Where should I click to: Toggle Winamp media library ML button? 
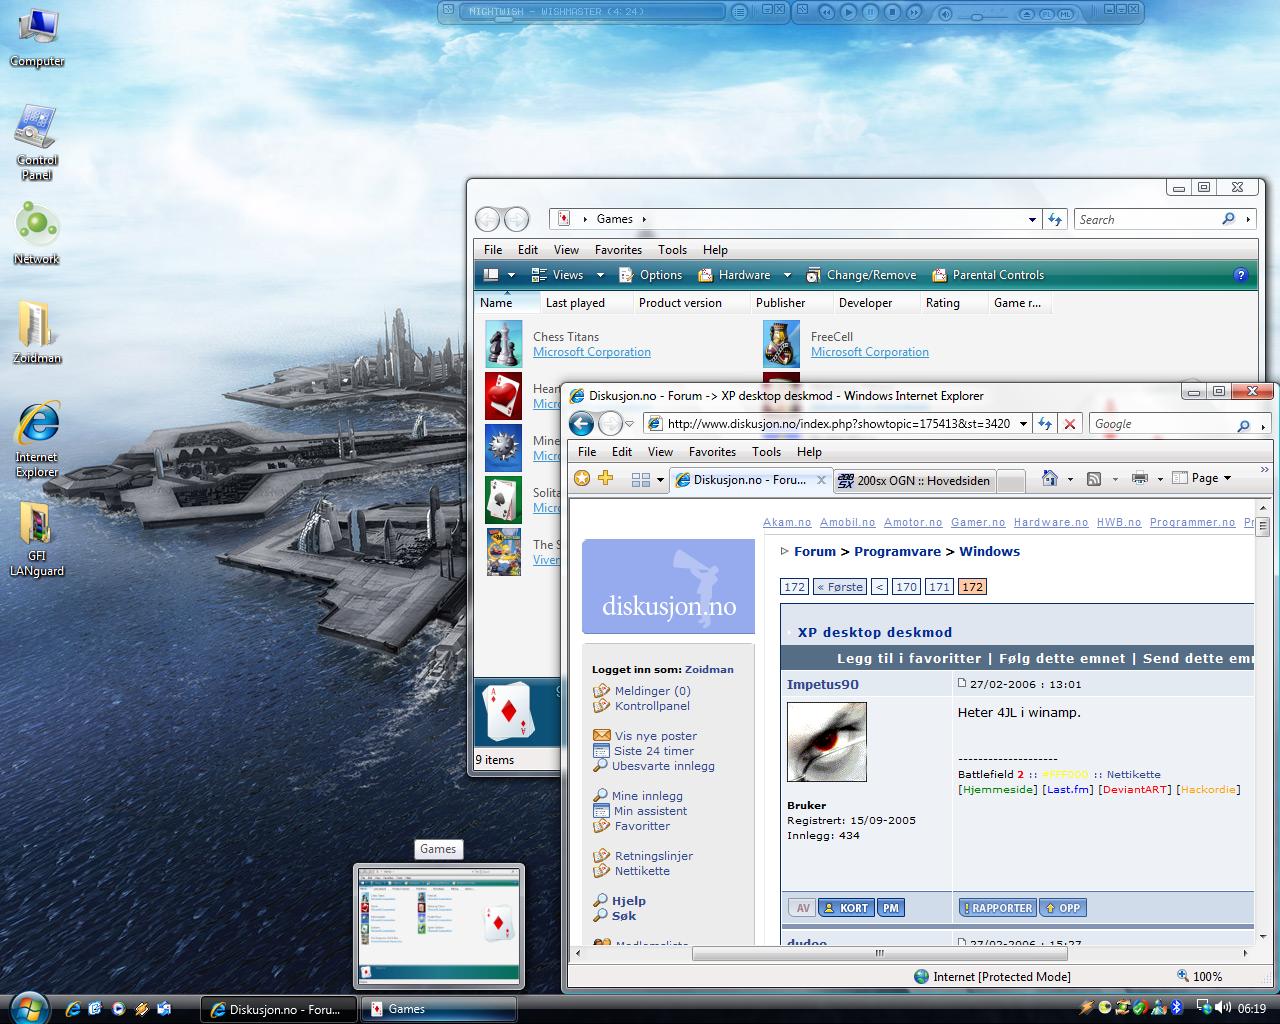point(1067,14)
